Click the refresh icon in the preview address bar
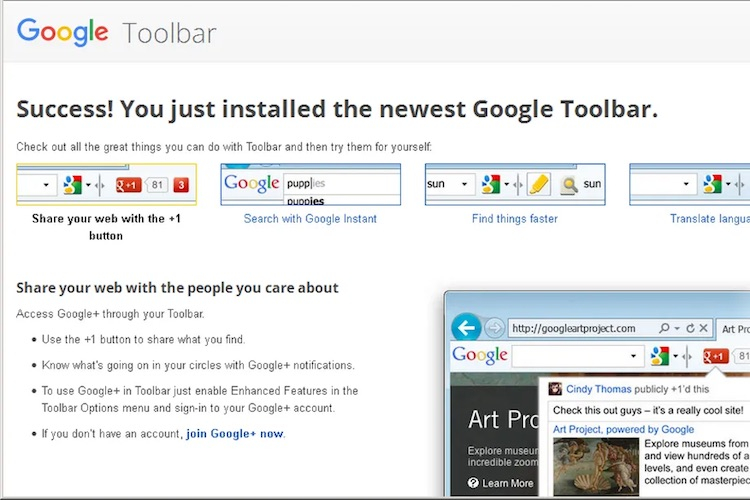This screenshot has height=500, width=750. [692, 328]
